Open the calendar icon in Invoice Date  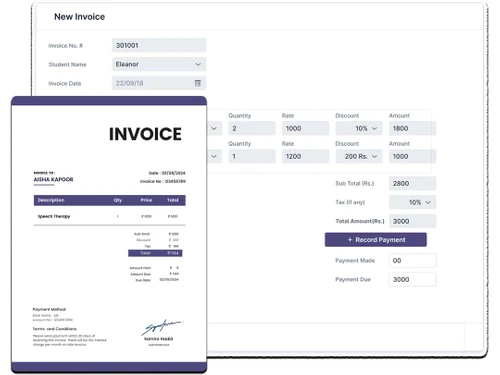pyautogui.click(x=198, y=83)
